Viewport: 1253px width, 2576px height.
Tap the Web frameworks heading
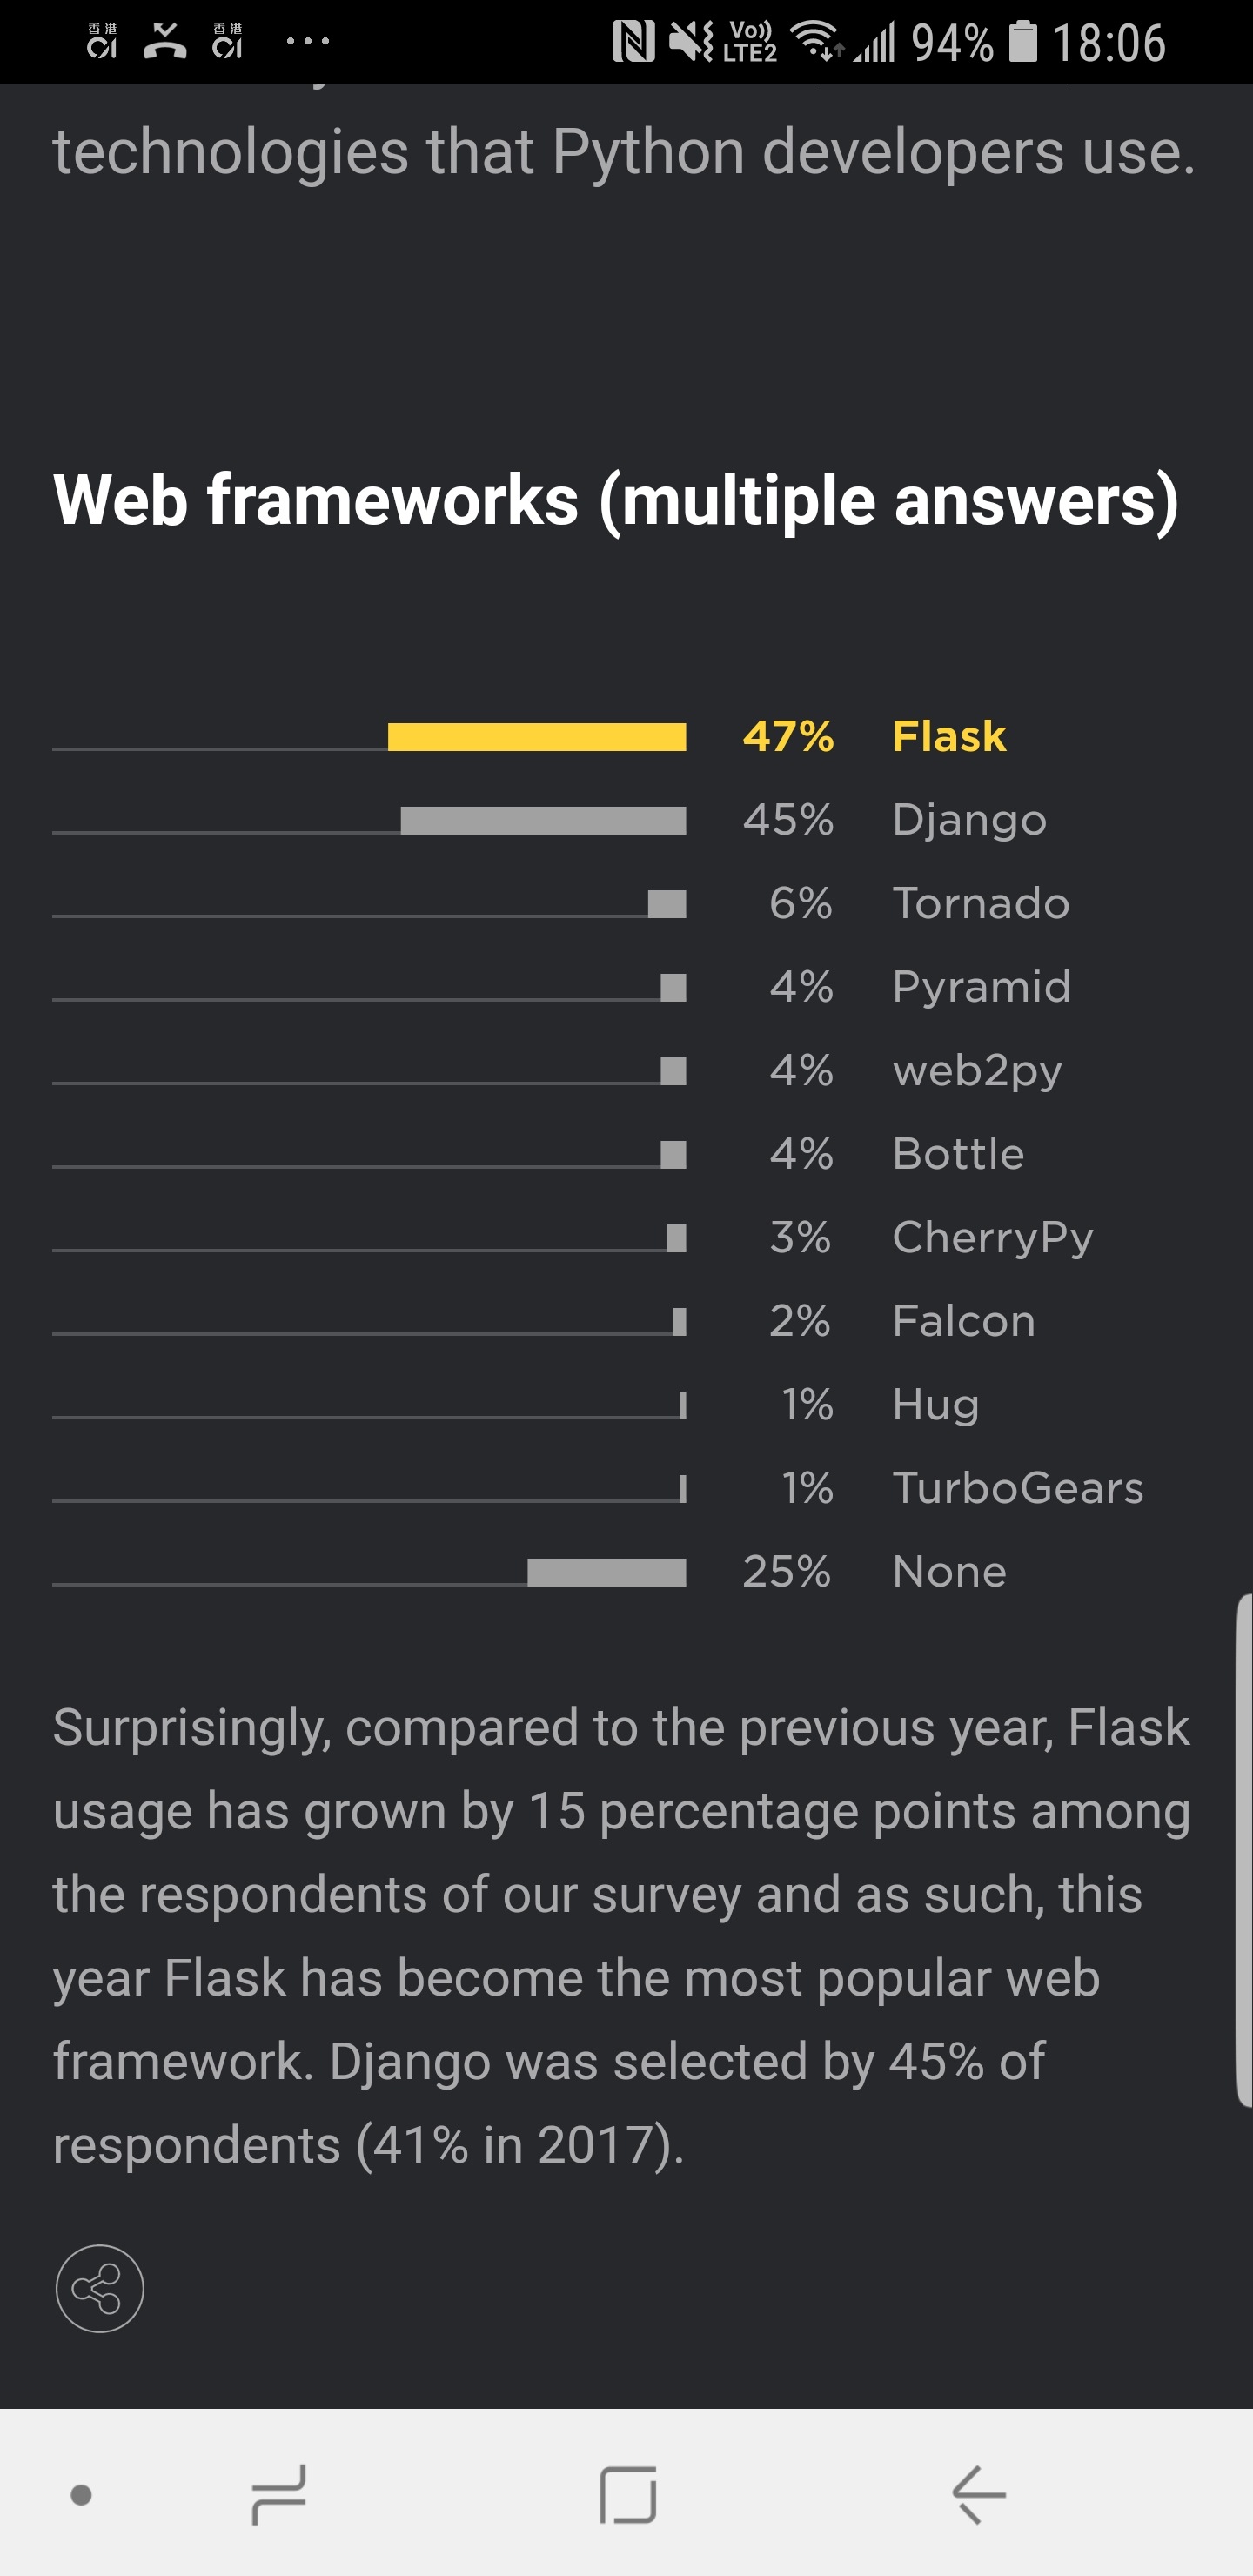[616, 499]
